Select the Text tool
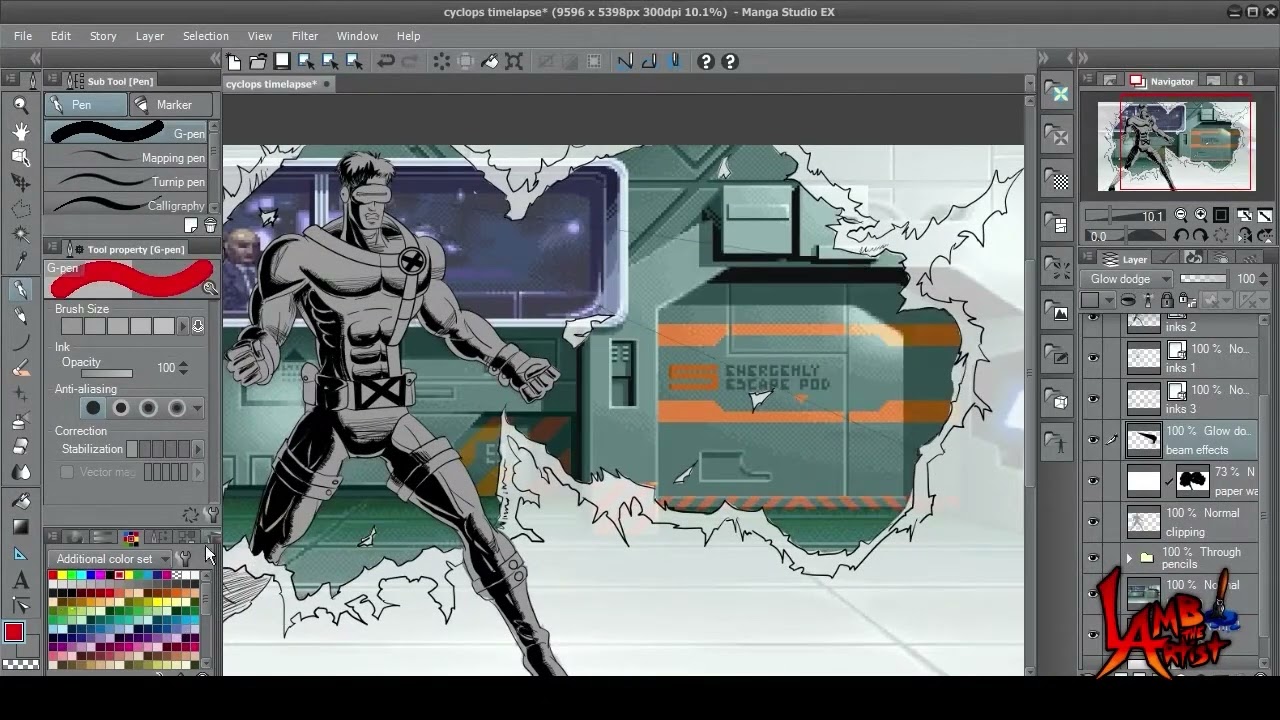The image size is (1280, 720). click(x=20, y=580)
